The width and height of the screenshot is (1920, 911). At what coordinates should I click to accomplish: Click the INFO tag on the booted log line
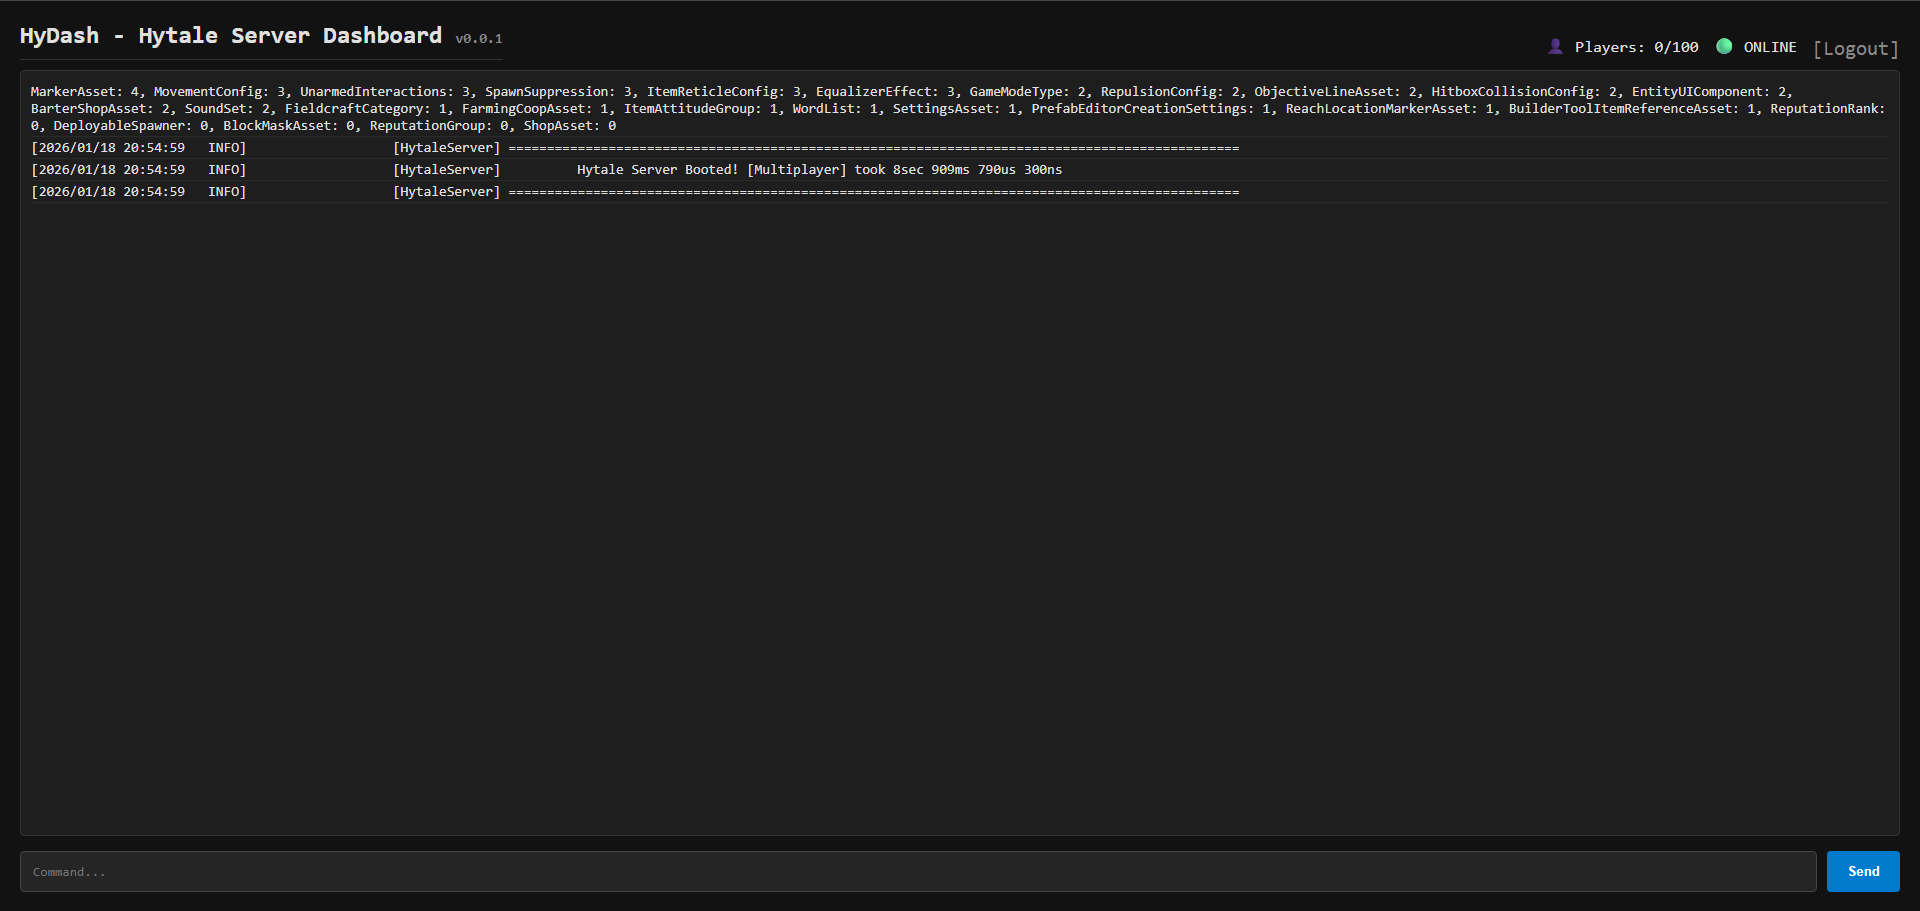click(226, 170)
